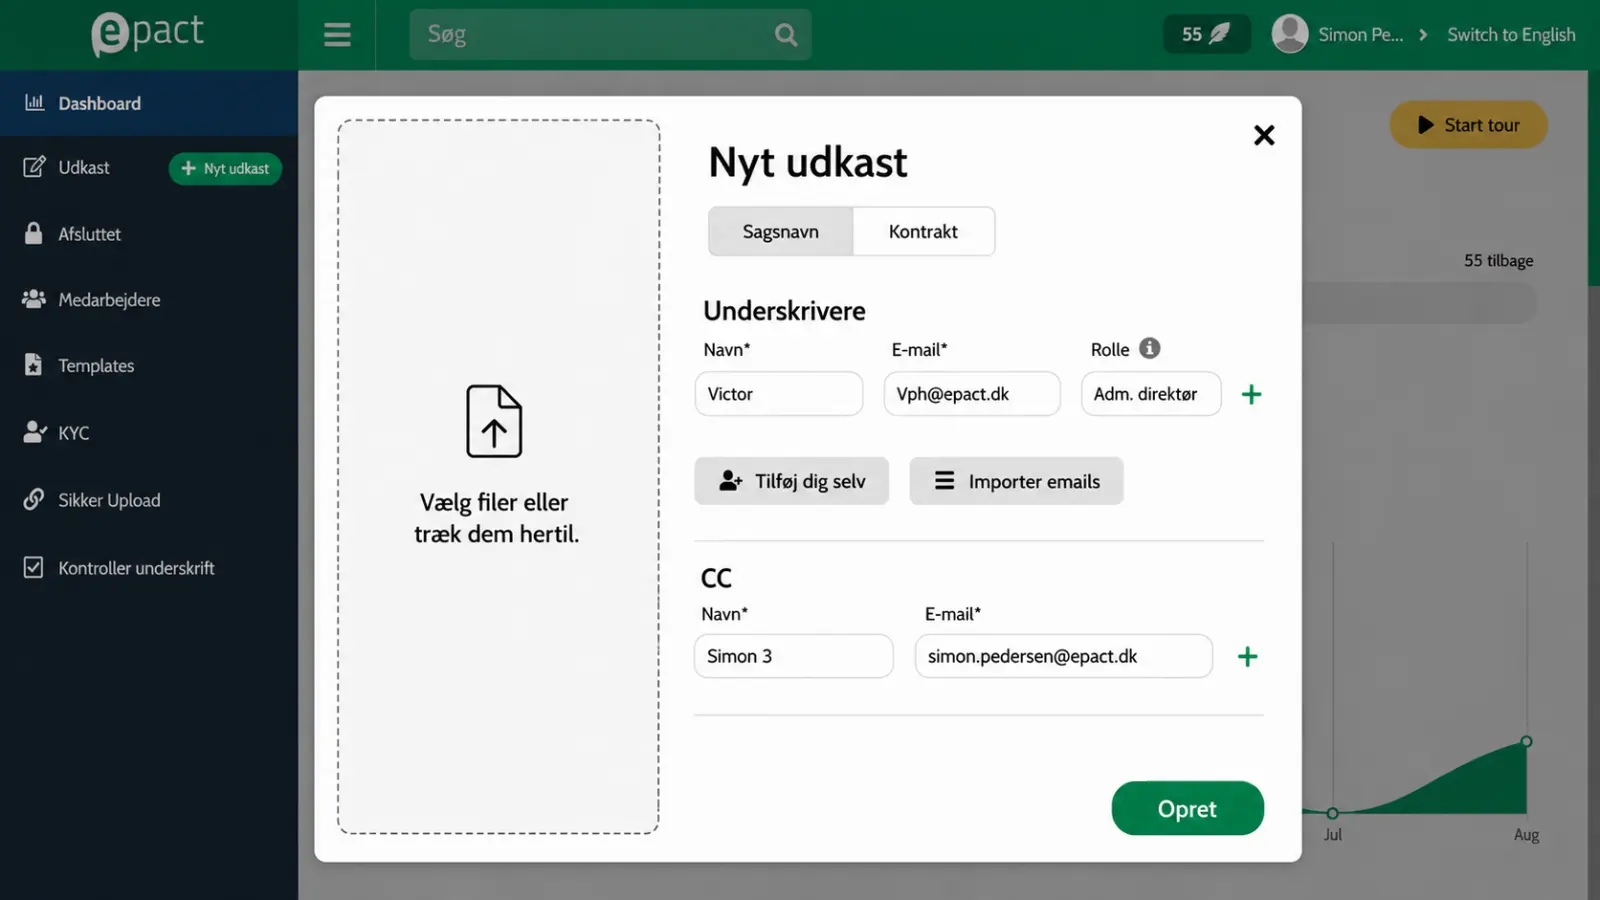Close the Nyt udkast dialog

1264,135
